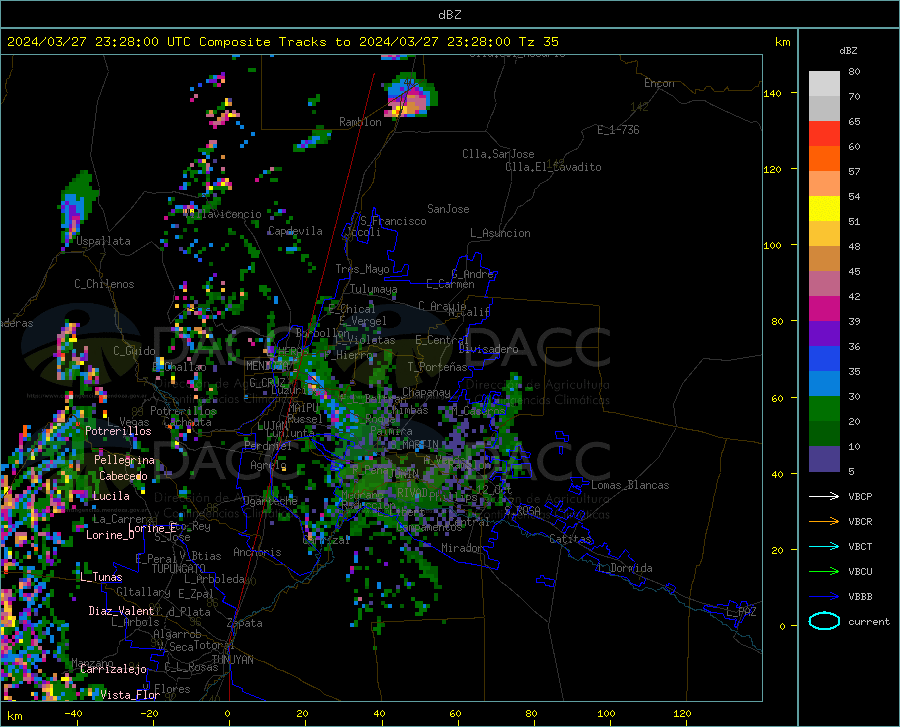Select the 'Pellegrina' location label
Image resolution: width=900 pixels, height=727 pixels.
point(124,460)
